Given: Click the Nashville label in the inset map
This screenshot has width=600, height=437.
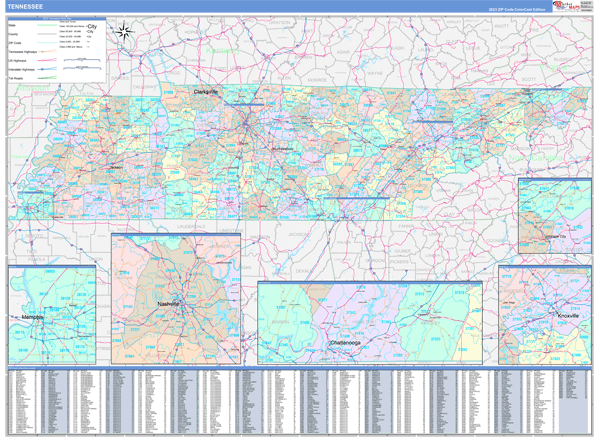Looking at the screenshot, I should pos(168,304).
